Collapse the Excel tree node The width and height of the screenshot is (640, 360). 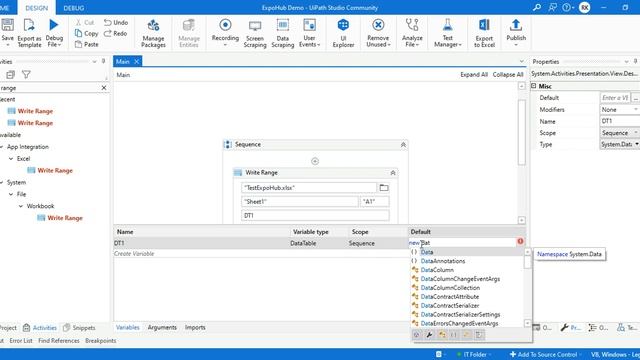[x=11, y=158]
